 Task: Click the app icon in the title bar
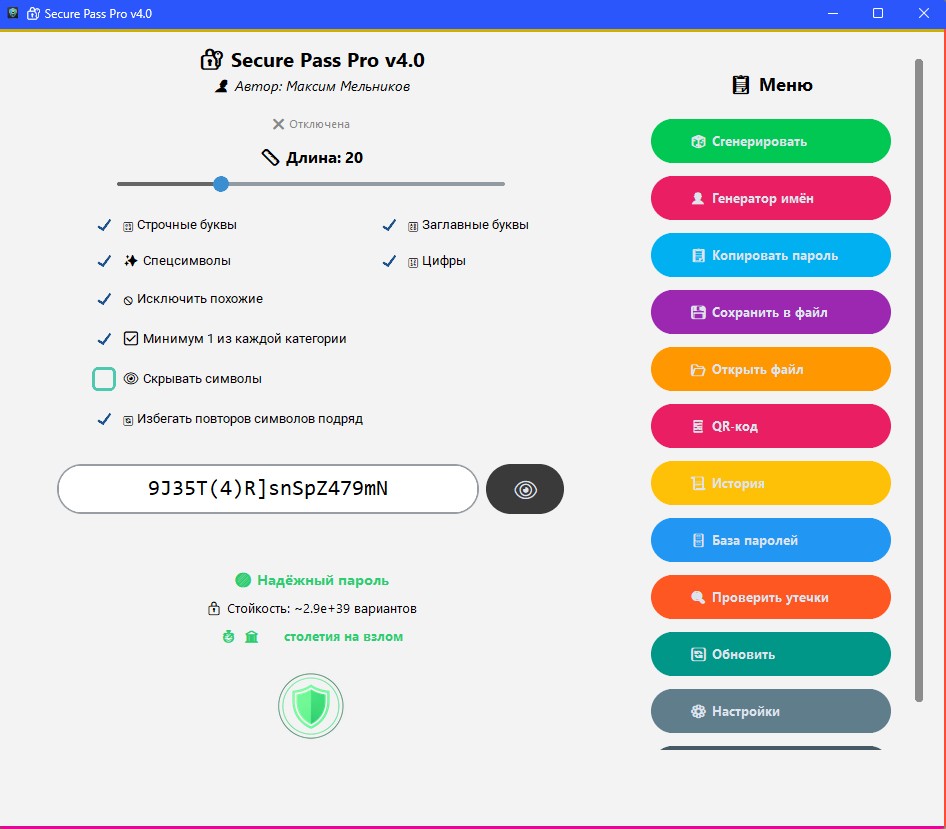[x=12, y=13]
